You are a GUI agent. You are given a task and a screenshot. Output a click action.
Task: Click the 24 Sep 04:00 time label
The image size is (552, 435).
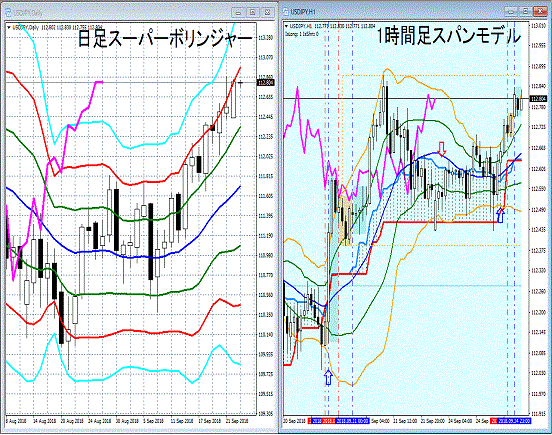point(460,421)
